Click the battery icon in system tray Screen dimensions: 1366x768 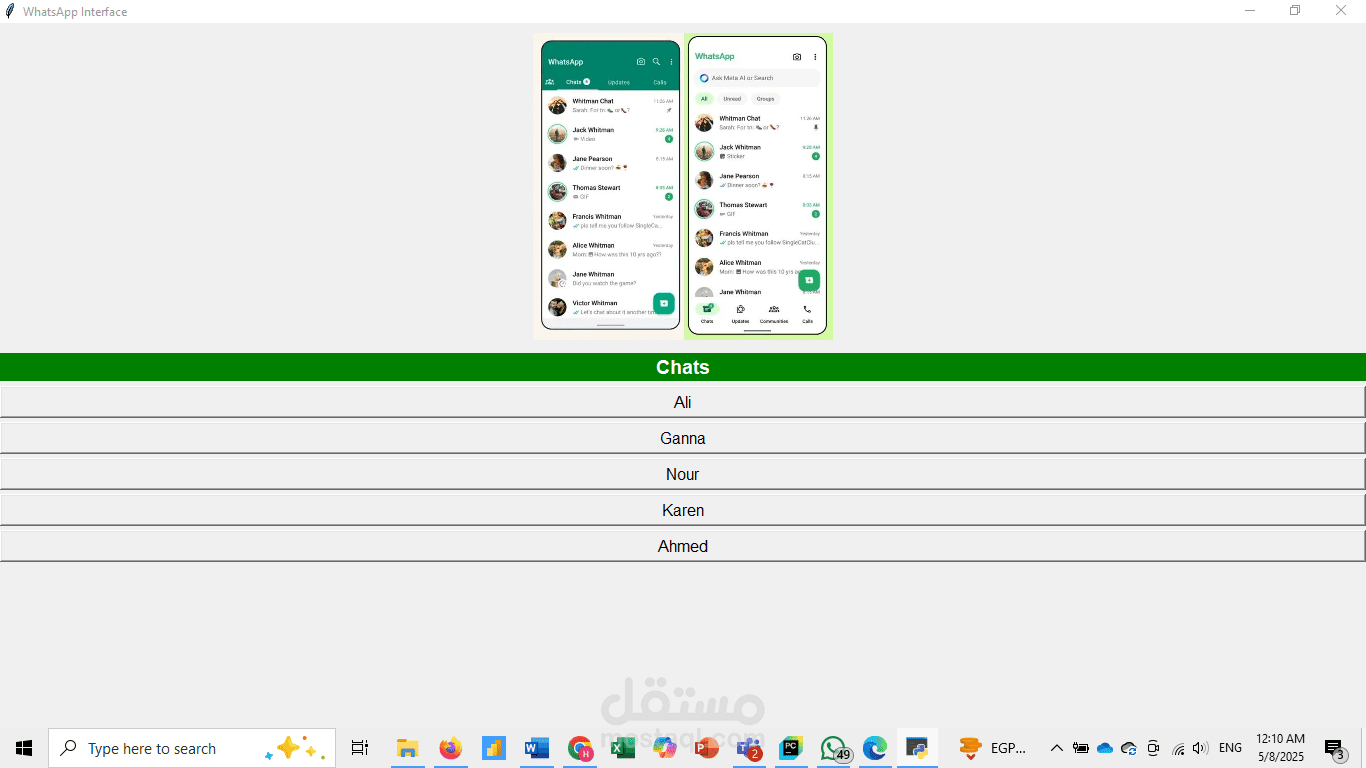click(x=1081, y=748)
